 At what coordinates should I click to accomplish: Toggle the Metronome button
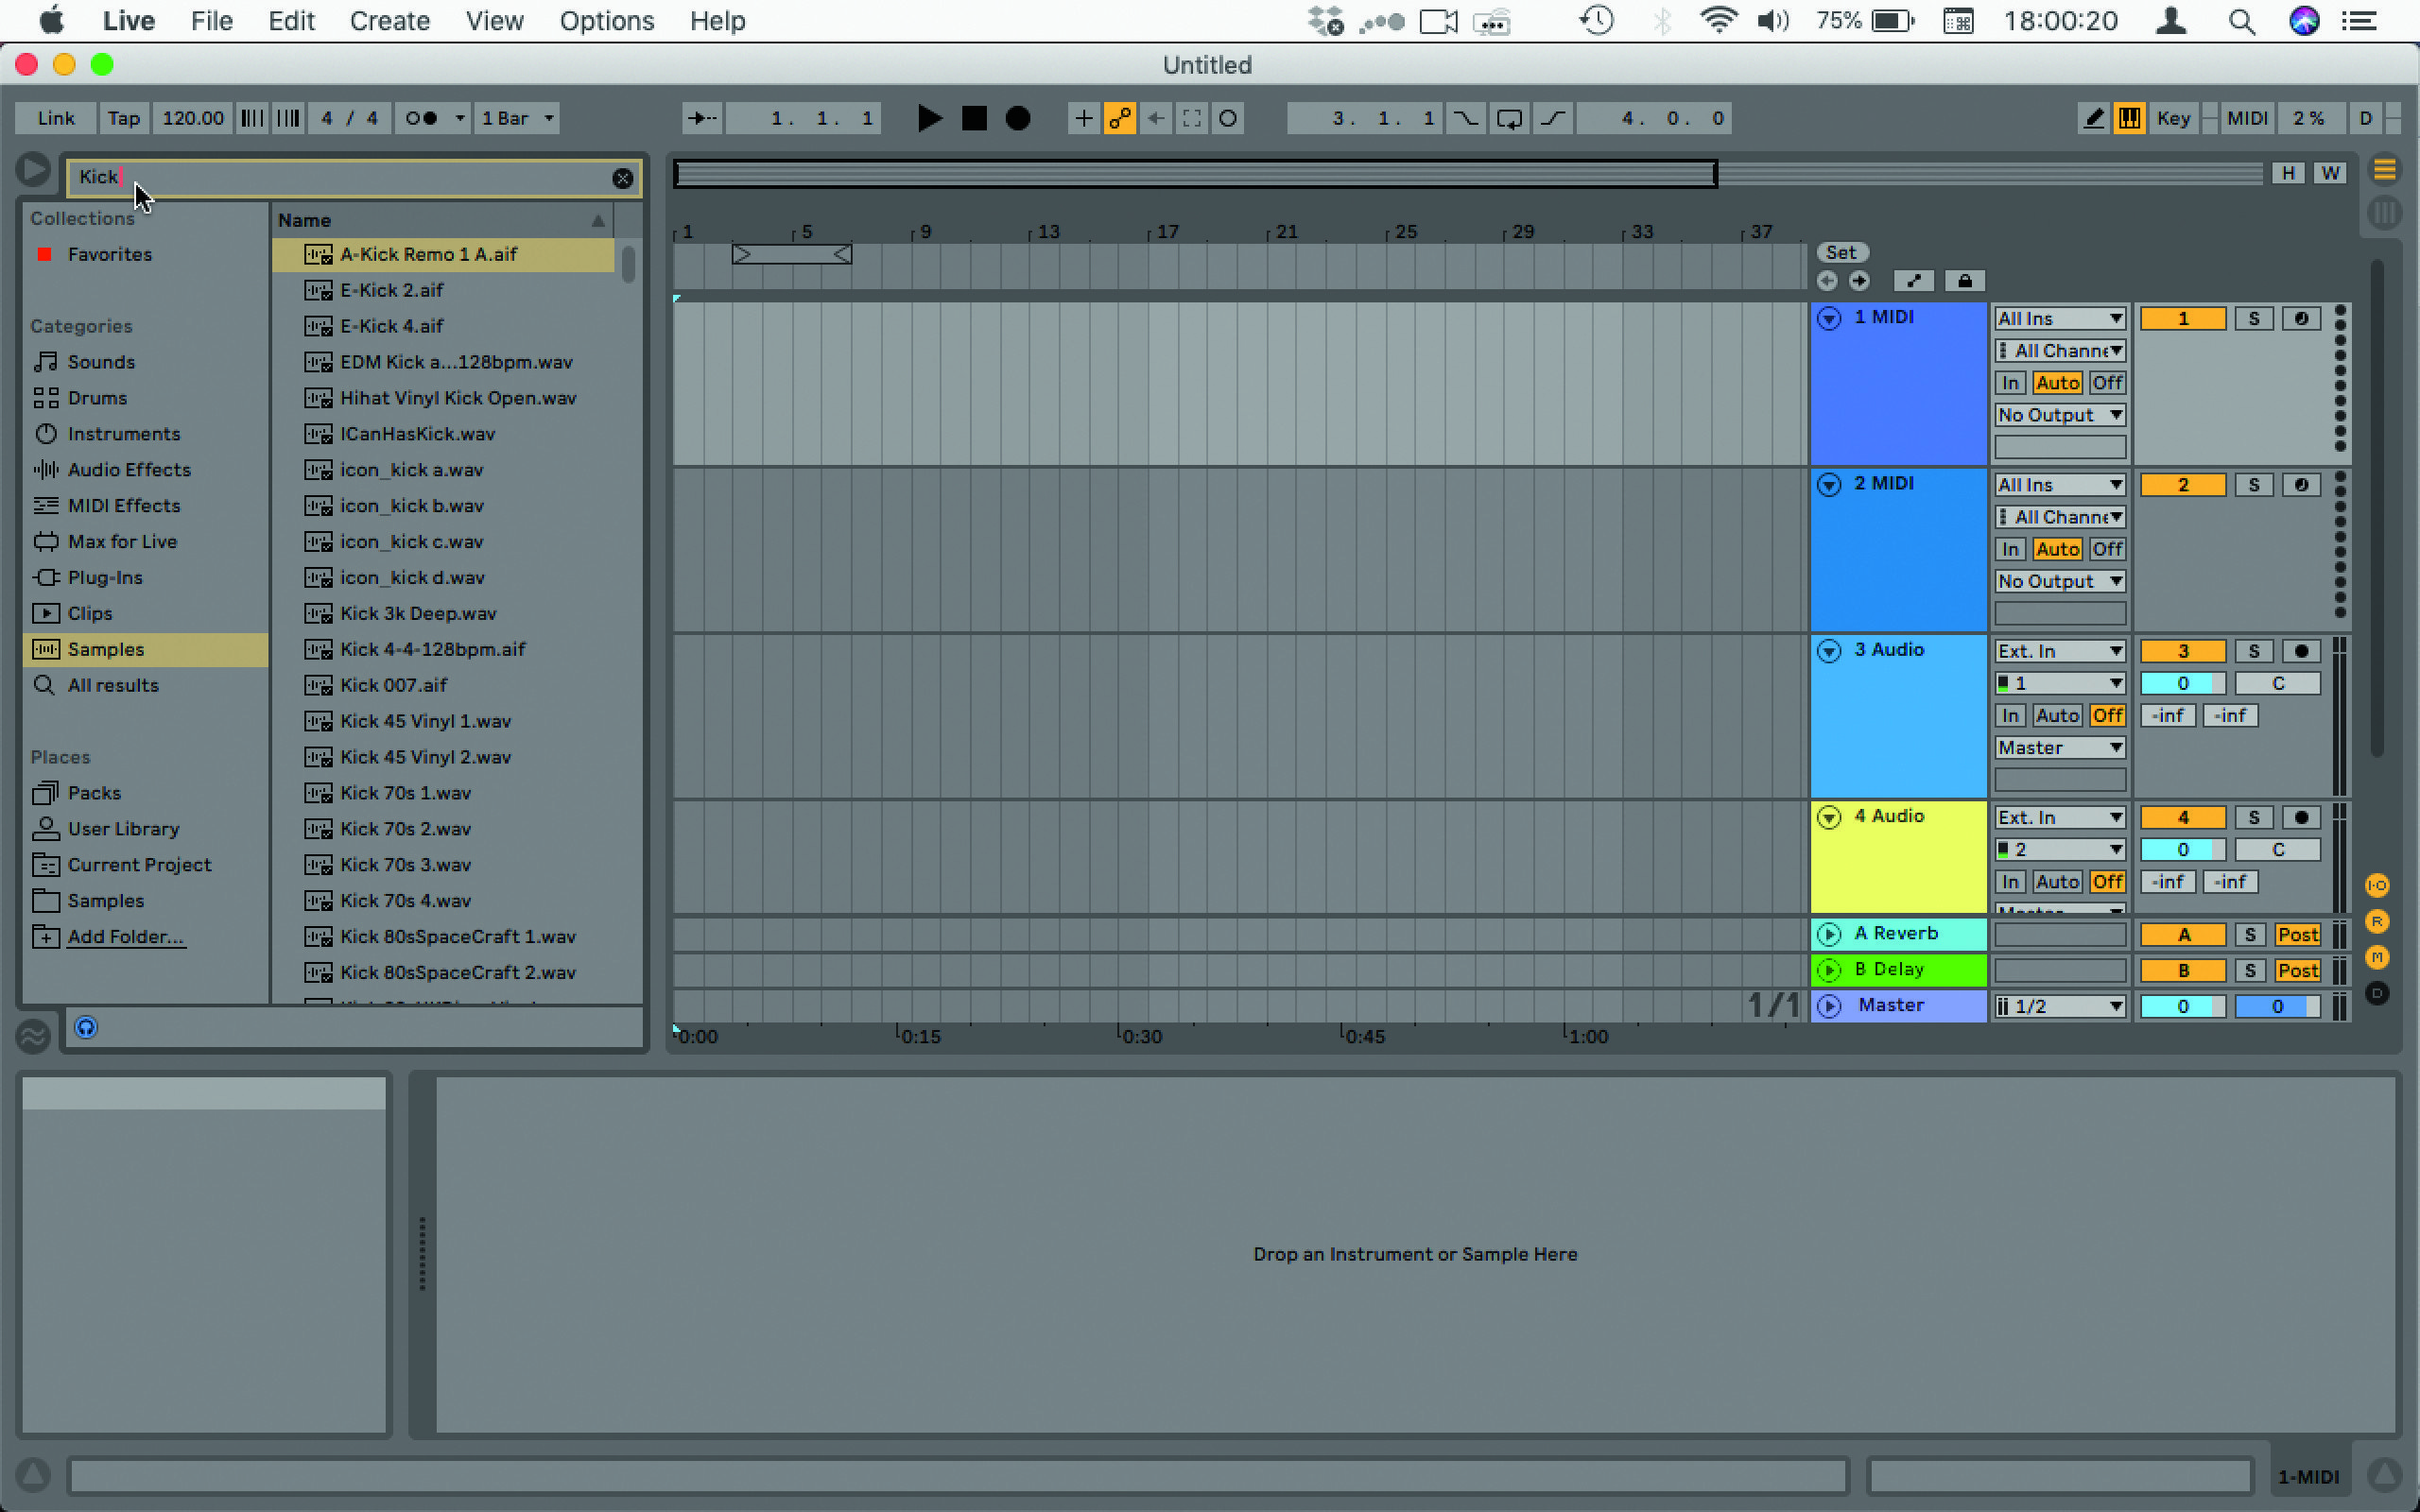(x=422, y=118)
